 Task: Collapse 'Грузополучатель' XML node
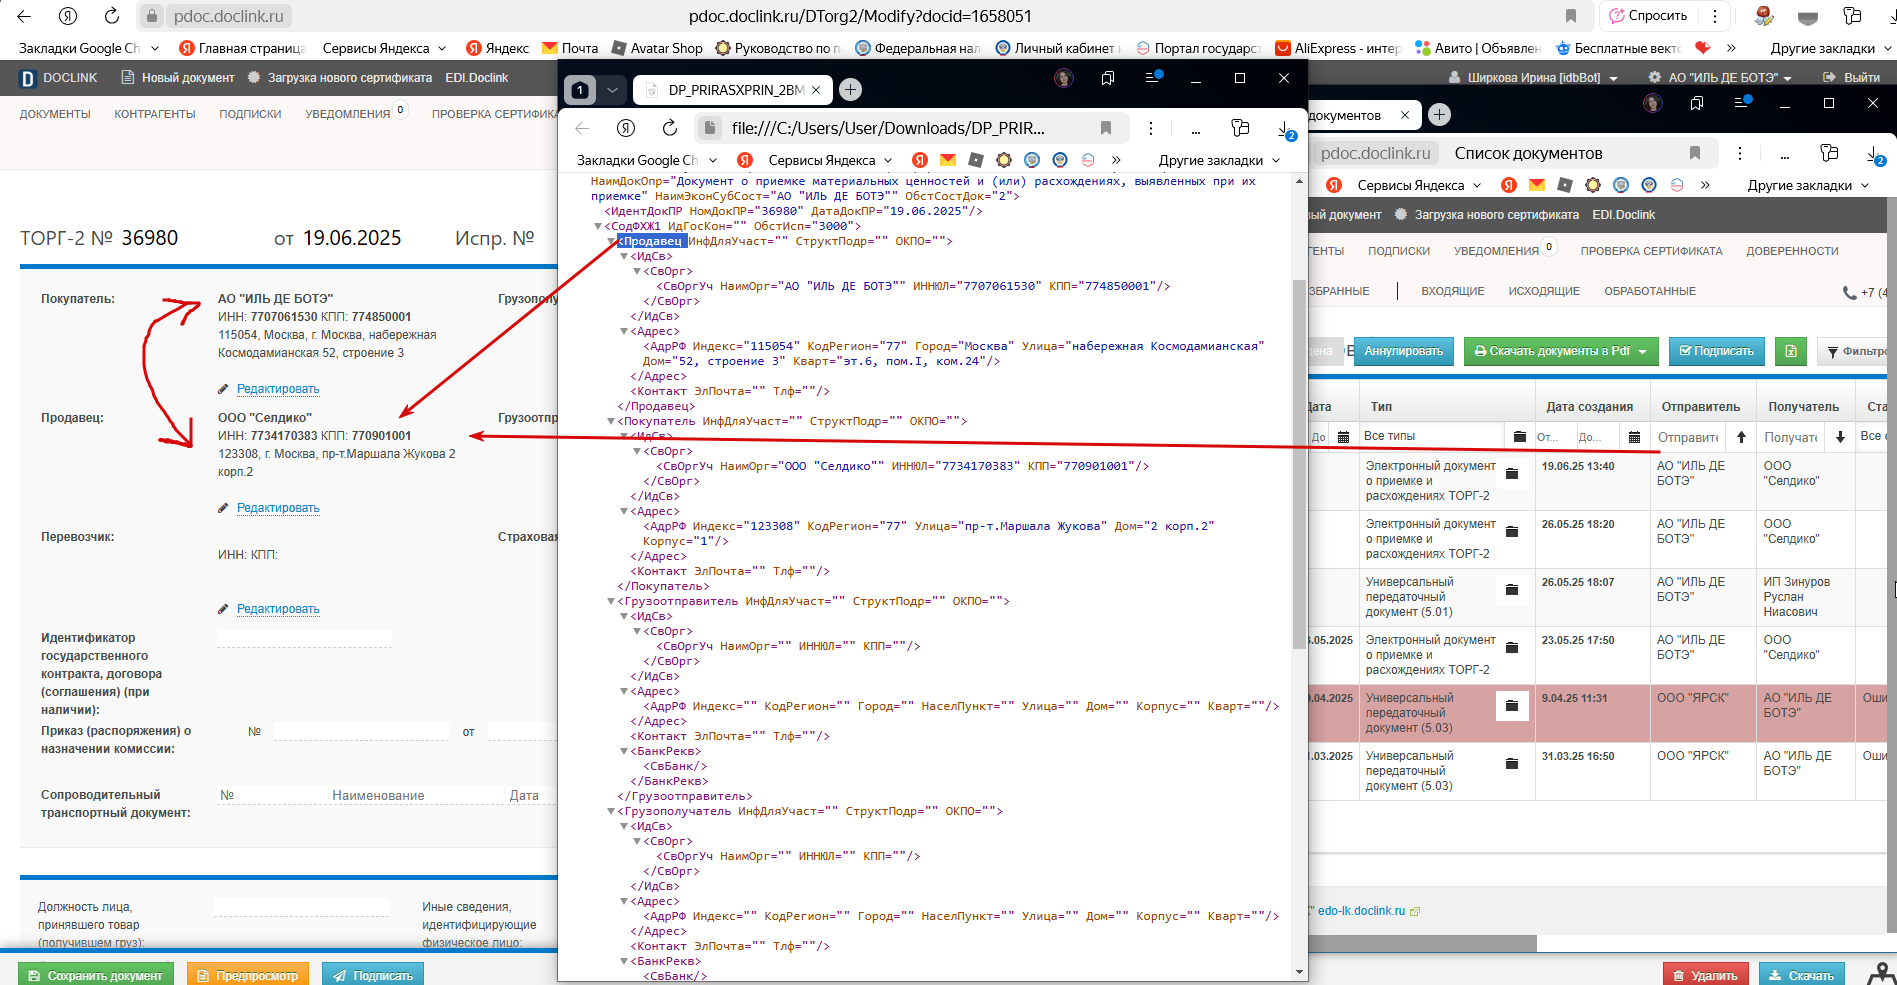coord(612,812)
